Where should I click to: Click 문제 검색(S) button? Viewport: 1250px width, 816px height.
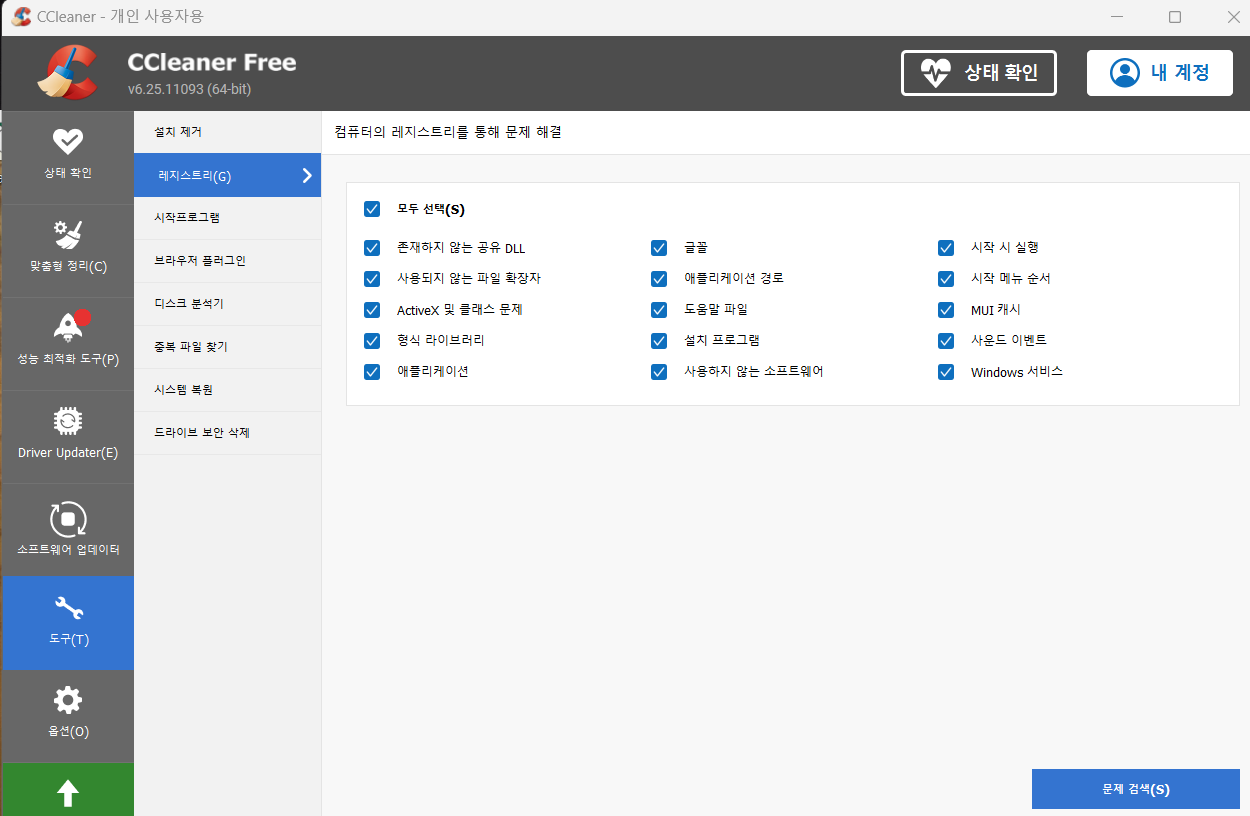1135,789
